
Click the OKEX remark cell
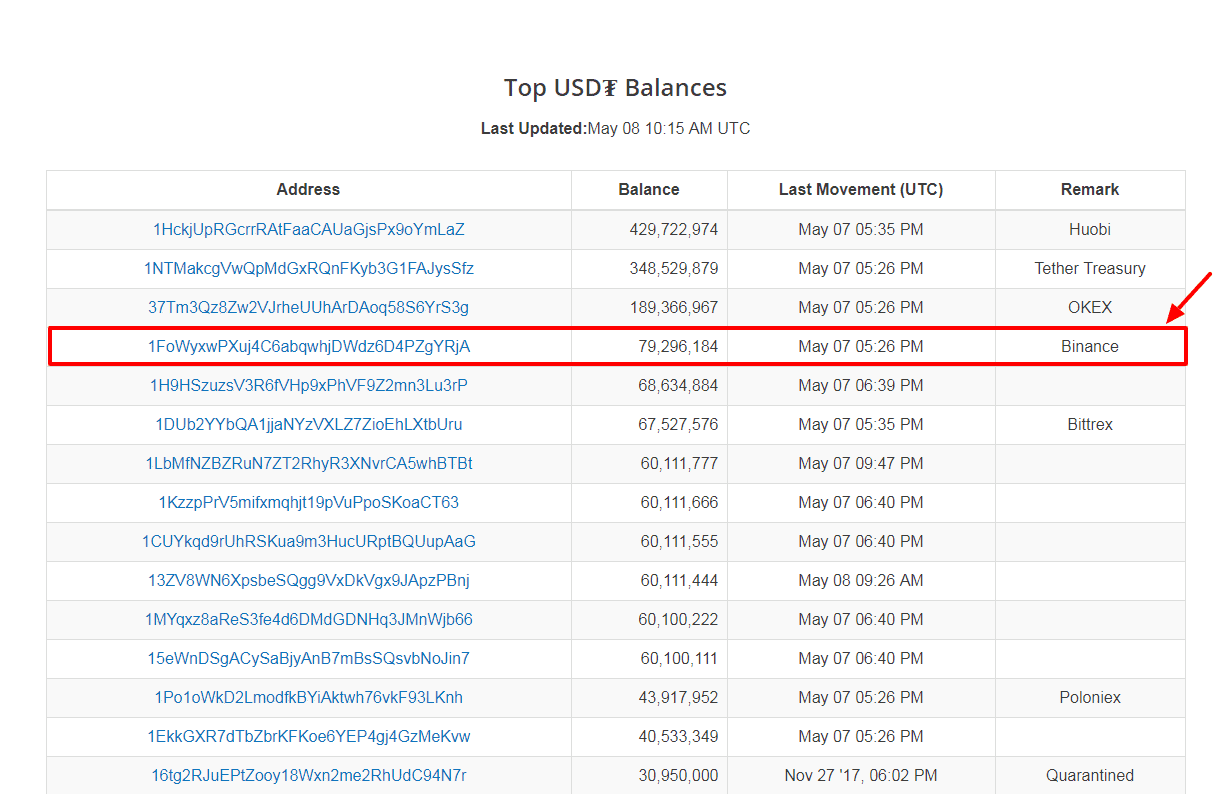1090,308
